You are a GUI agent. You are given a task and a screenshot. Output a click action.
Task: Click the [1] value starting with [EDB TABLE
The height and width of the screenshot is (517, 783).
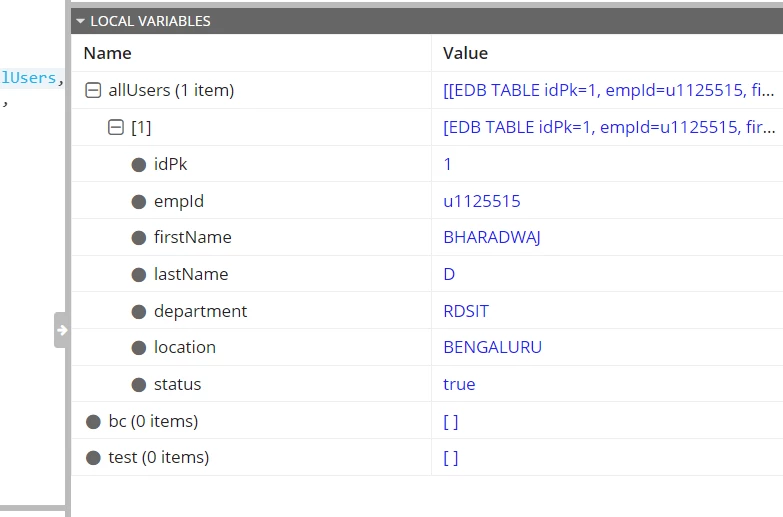pyautogui.click(x=609, y=127)
